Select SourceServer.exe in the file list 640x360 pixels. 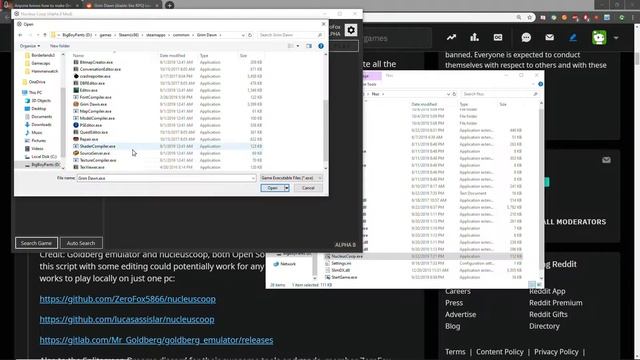click(95, 153)
